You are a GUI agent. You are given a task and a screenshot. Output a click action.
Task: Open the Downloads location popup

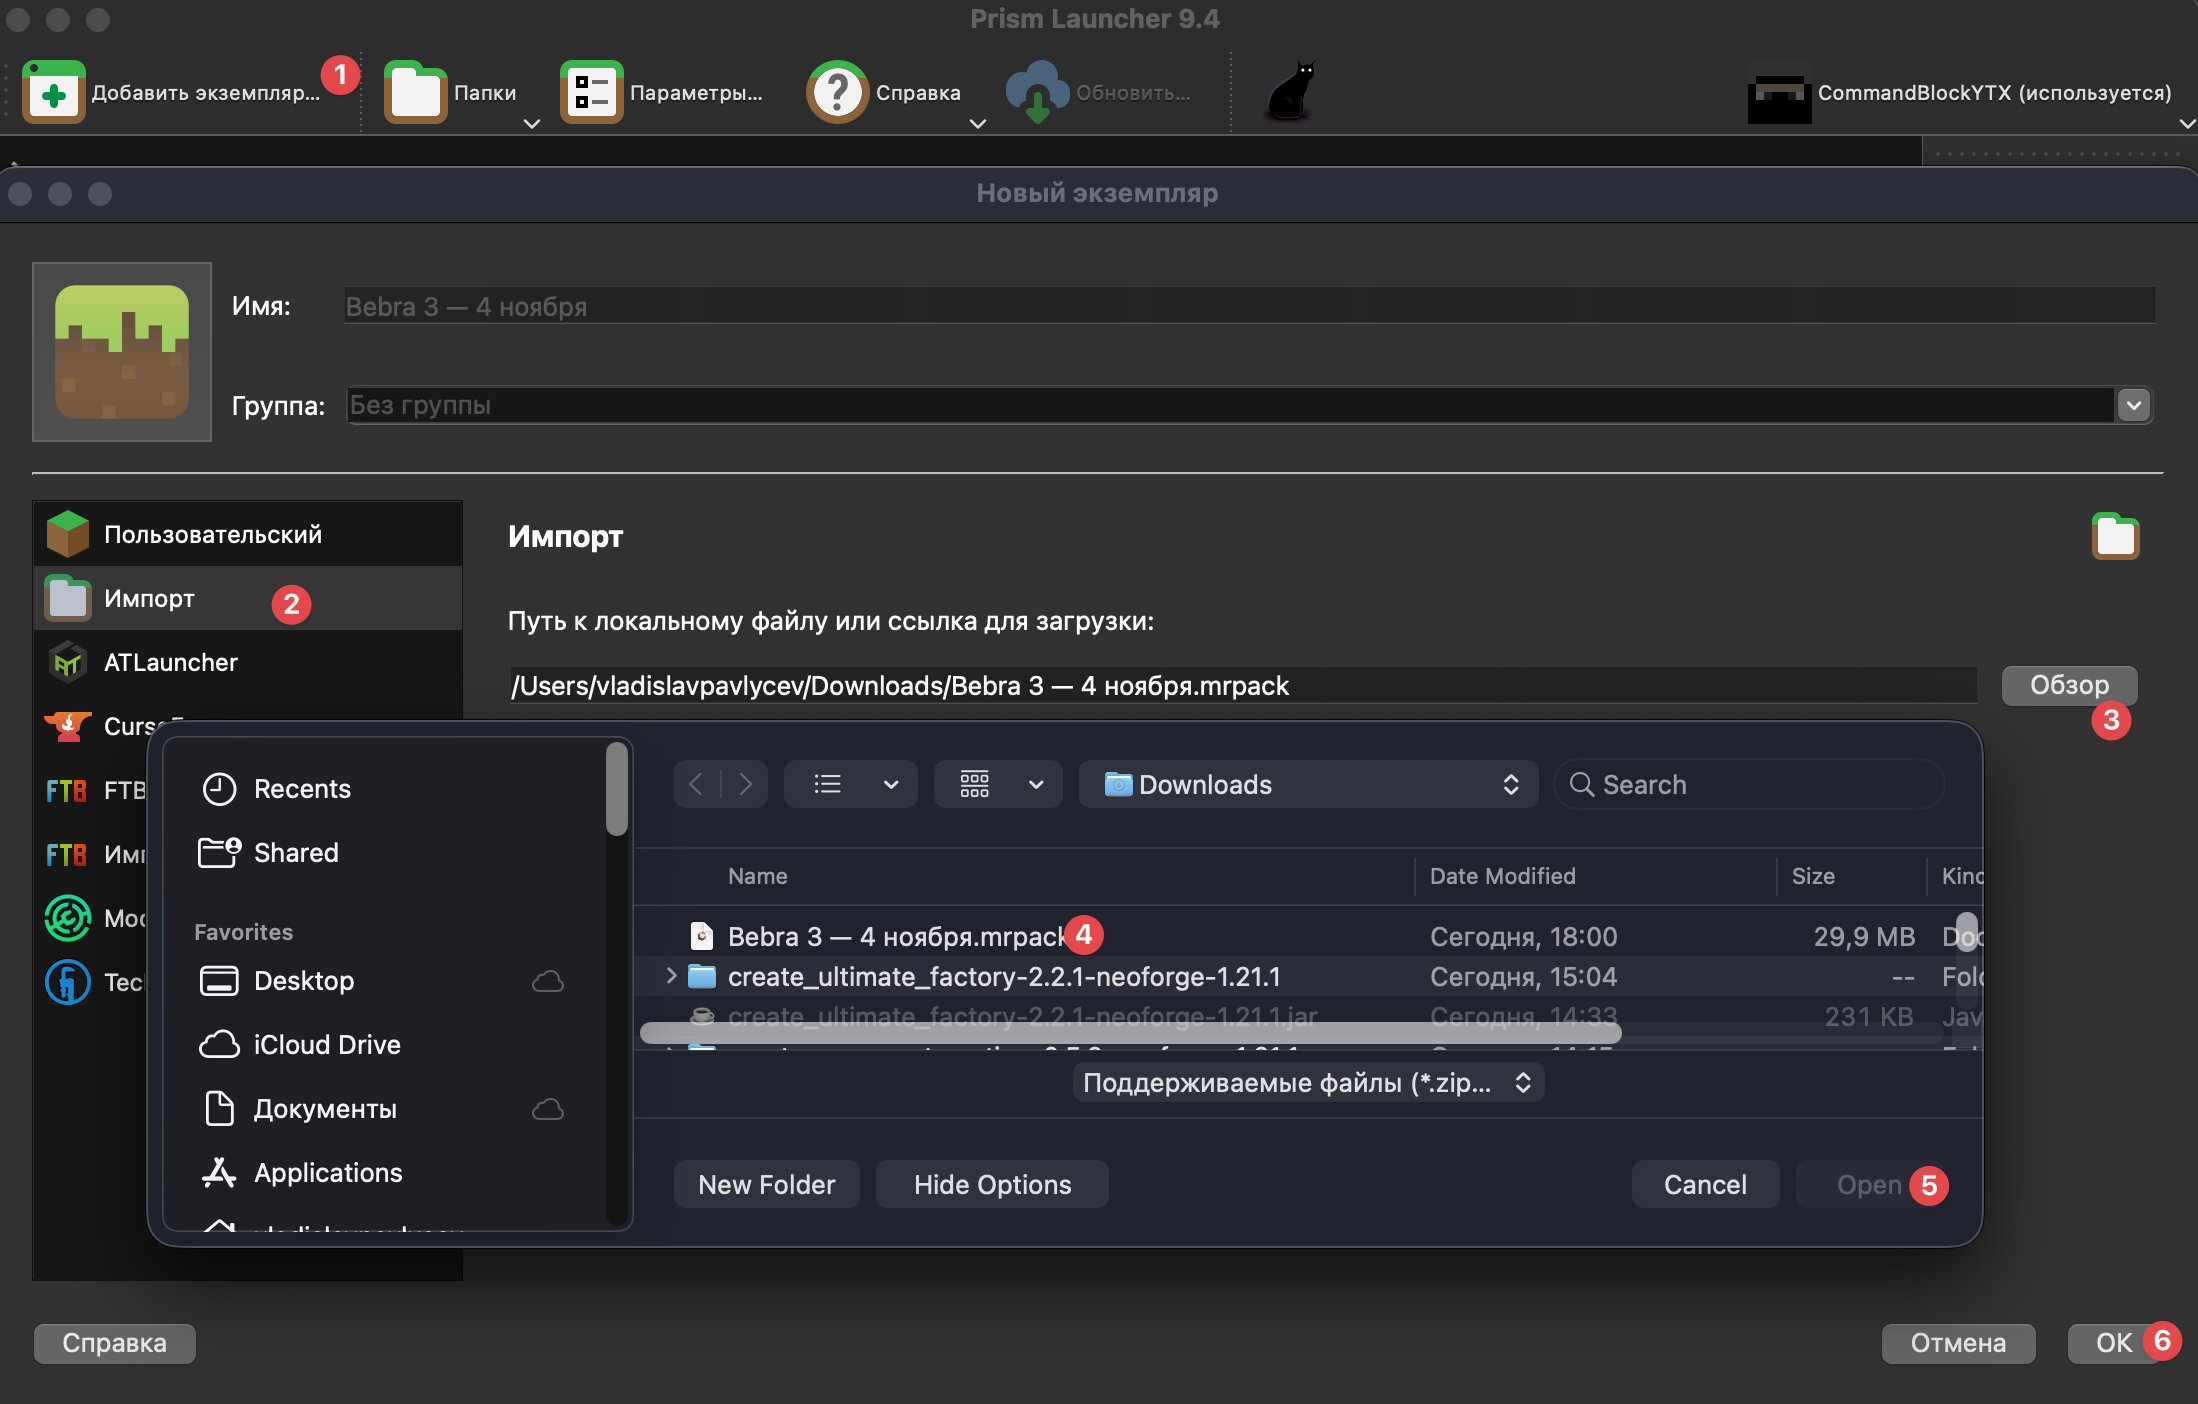coord(1308,785)
